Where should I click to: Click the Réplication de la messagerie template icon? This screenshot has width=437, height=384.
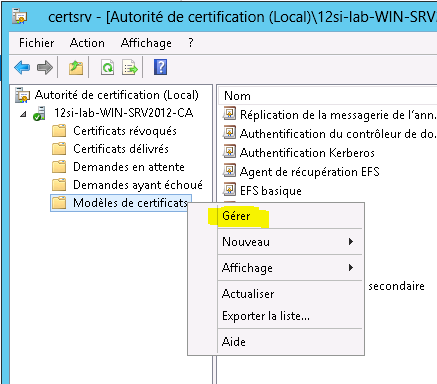229,113
